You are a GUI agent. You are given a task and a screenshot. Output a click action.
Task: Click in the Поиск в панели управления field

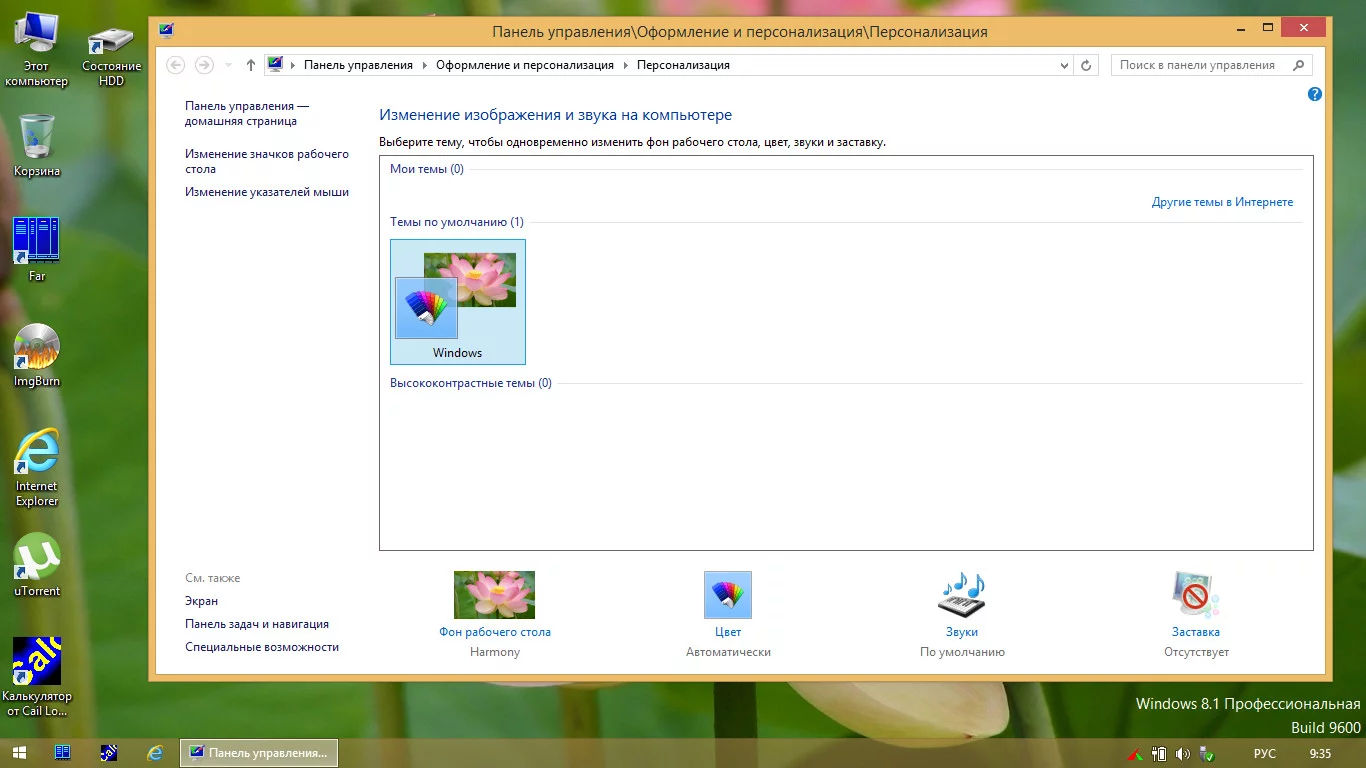[x=1200, y=65]
